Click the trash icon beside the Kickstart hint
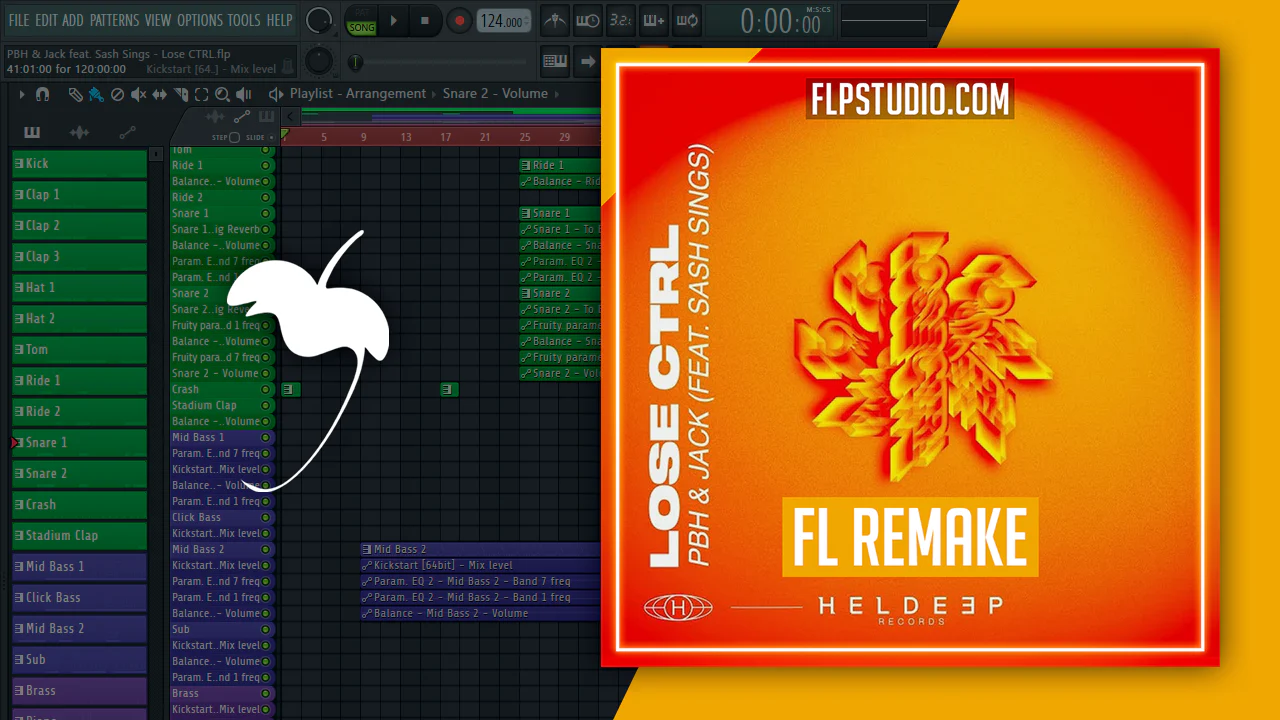The image size is (1280, 720). pos(288,68)
